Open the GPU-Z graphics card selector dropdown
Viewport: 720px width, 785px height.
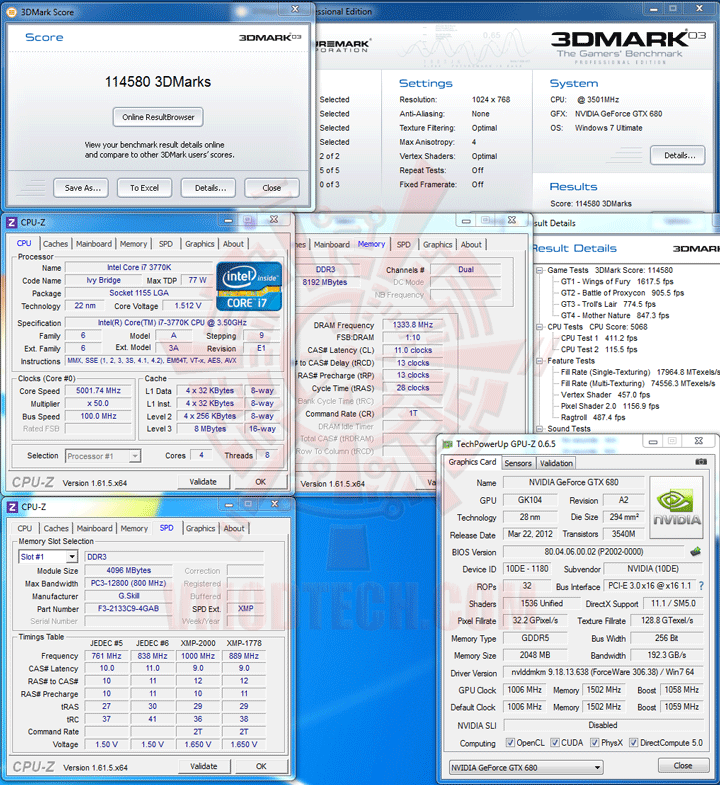(597, 767)
